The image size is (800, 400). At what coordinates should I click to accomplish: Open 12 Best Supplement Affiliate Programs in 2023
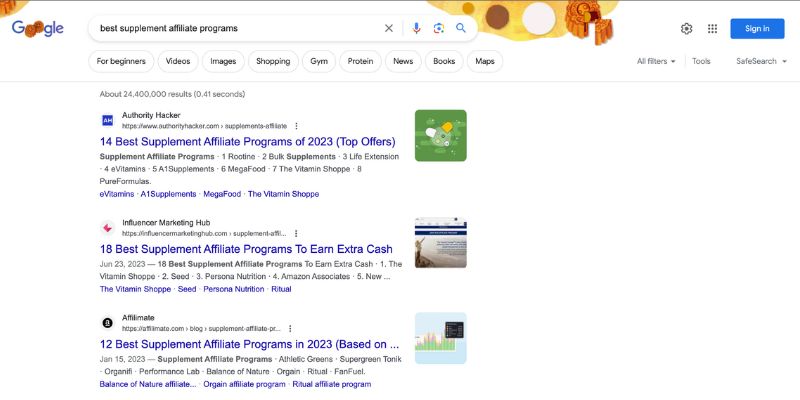249,344
